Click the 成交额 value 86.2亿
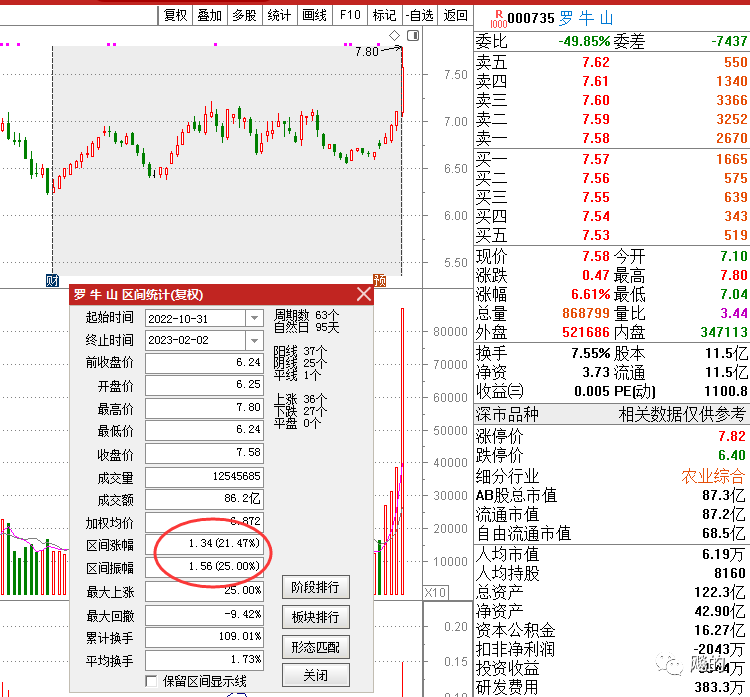750x697 pixels. click(x=242, y=498)
